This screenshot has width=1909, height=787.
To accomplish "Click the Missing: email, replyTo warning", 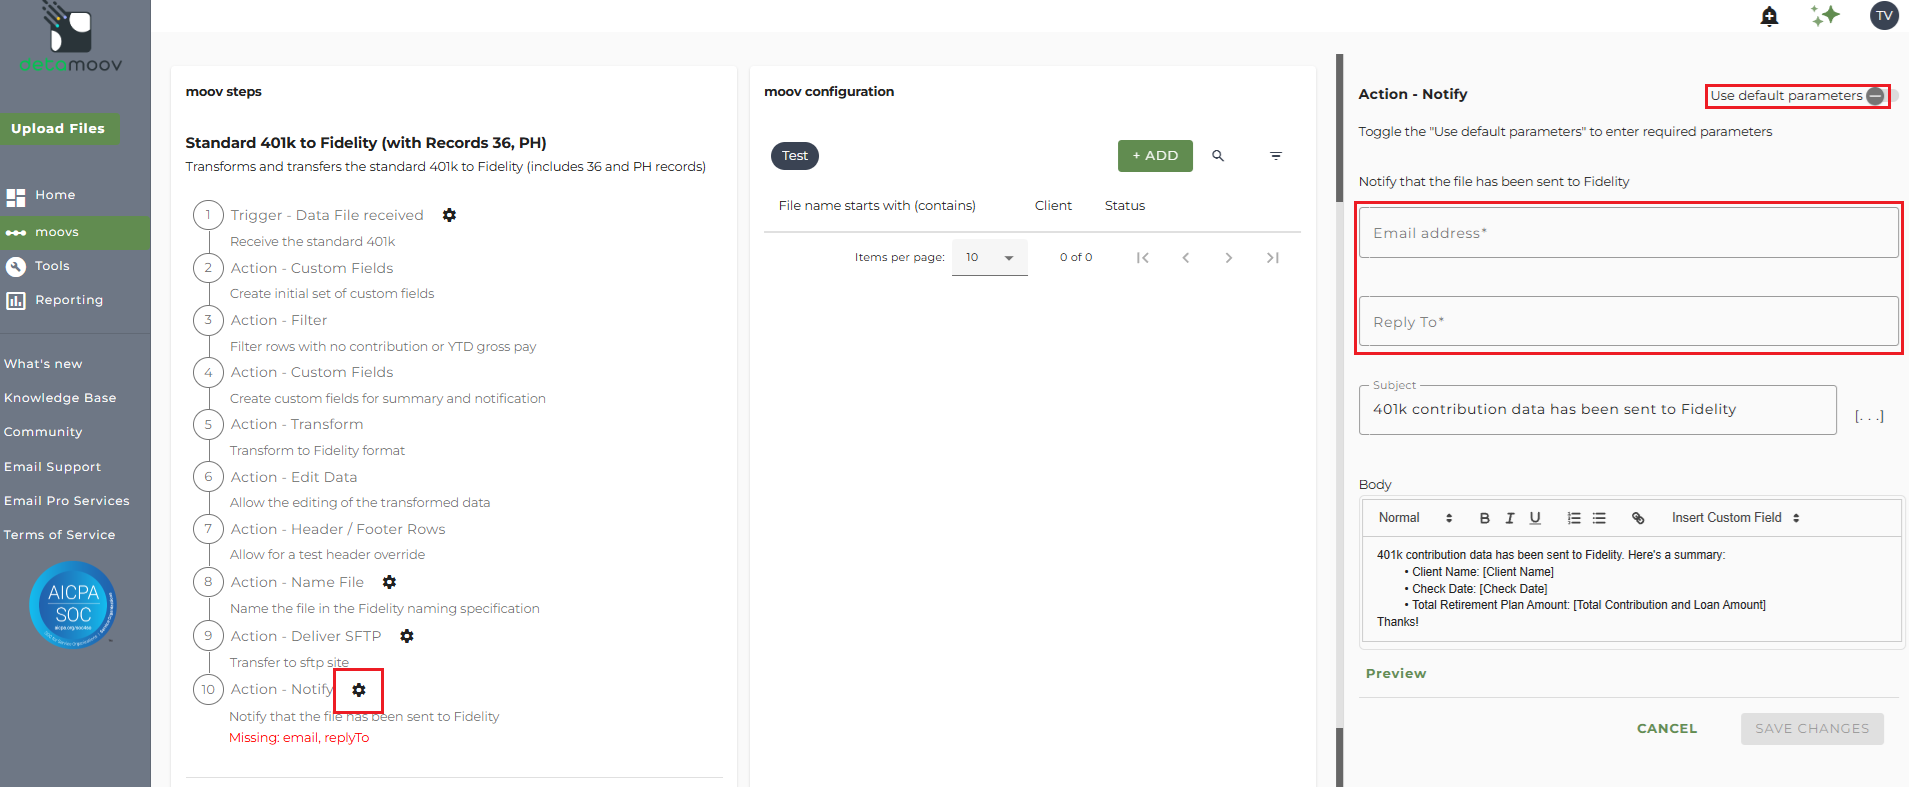I will coord(299,738).
